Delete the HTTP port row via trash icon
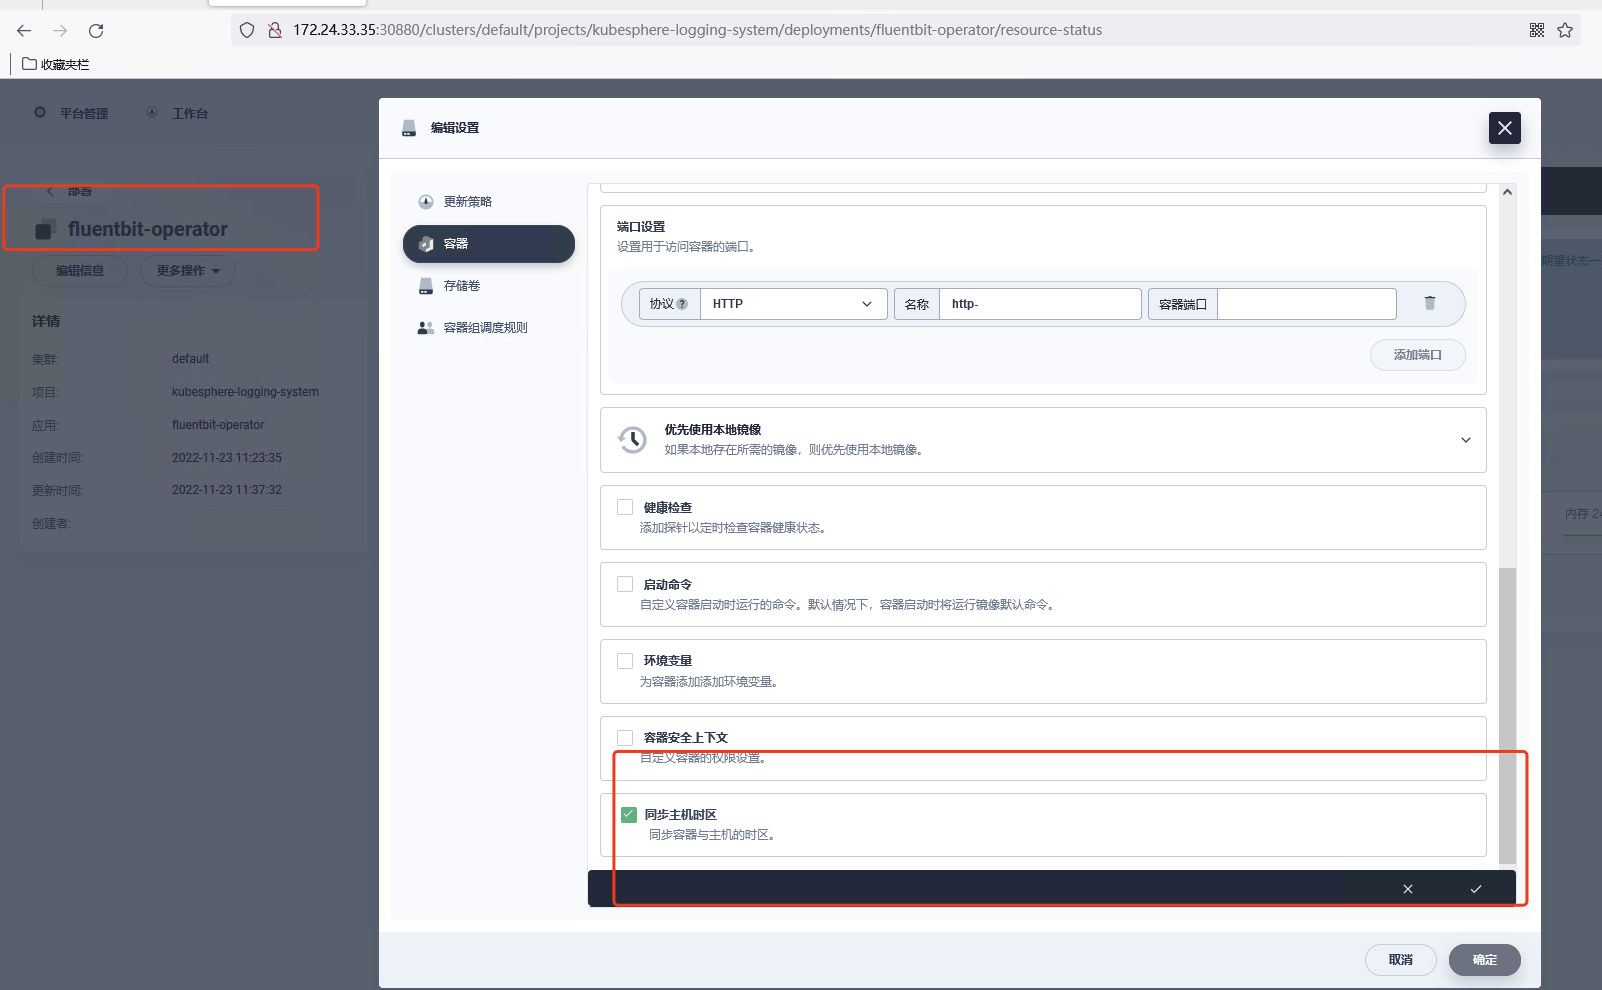The width and height of the screenshot is (1602, 990). tap(1430, 303)
